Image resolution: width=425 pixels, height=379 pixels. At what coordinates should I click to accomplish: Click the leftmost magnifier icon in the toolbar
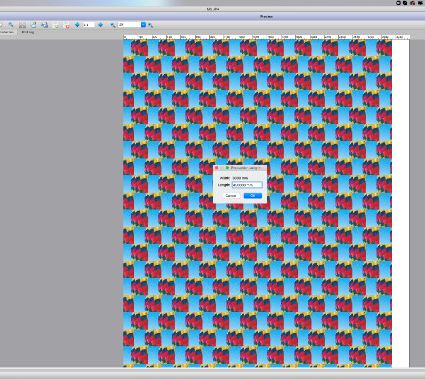pos(11,25)
